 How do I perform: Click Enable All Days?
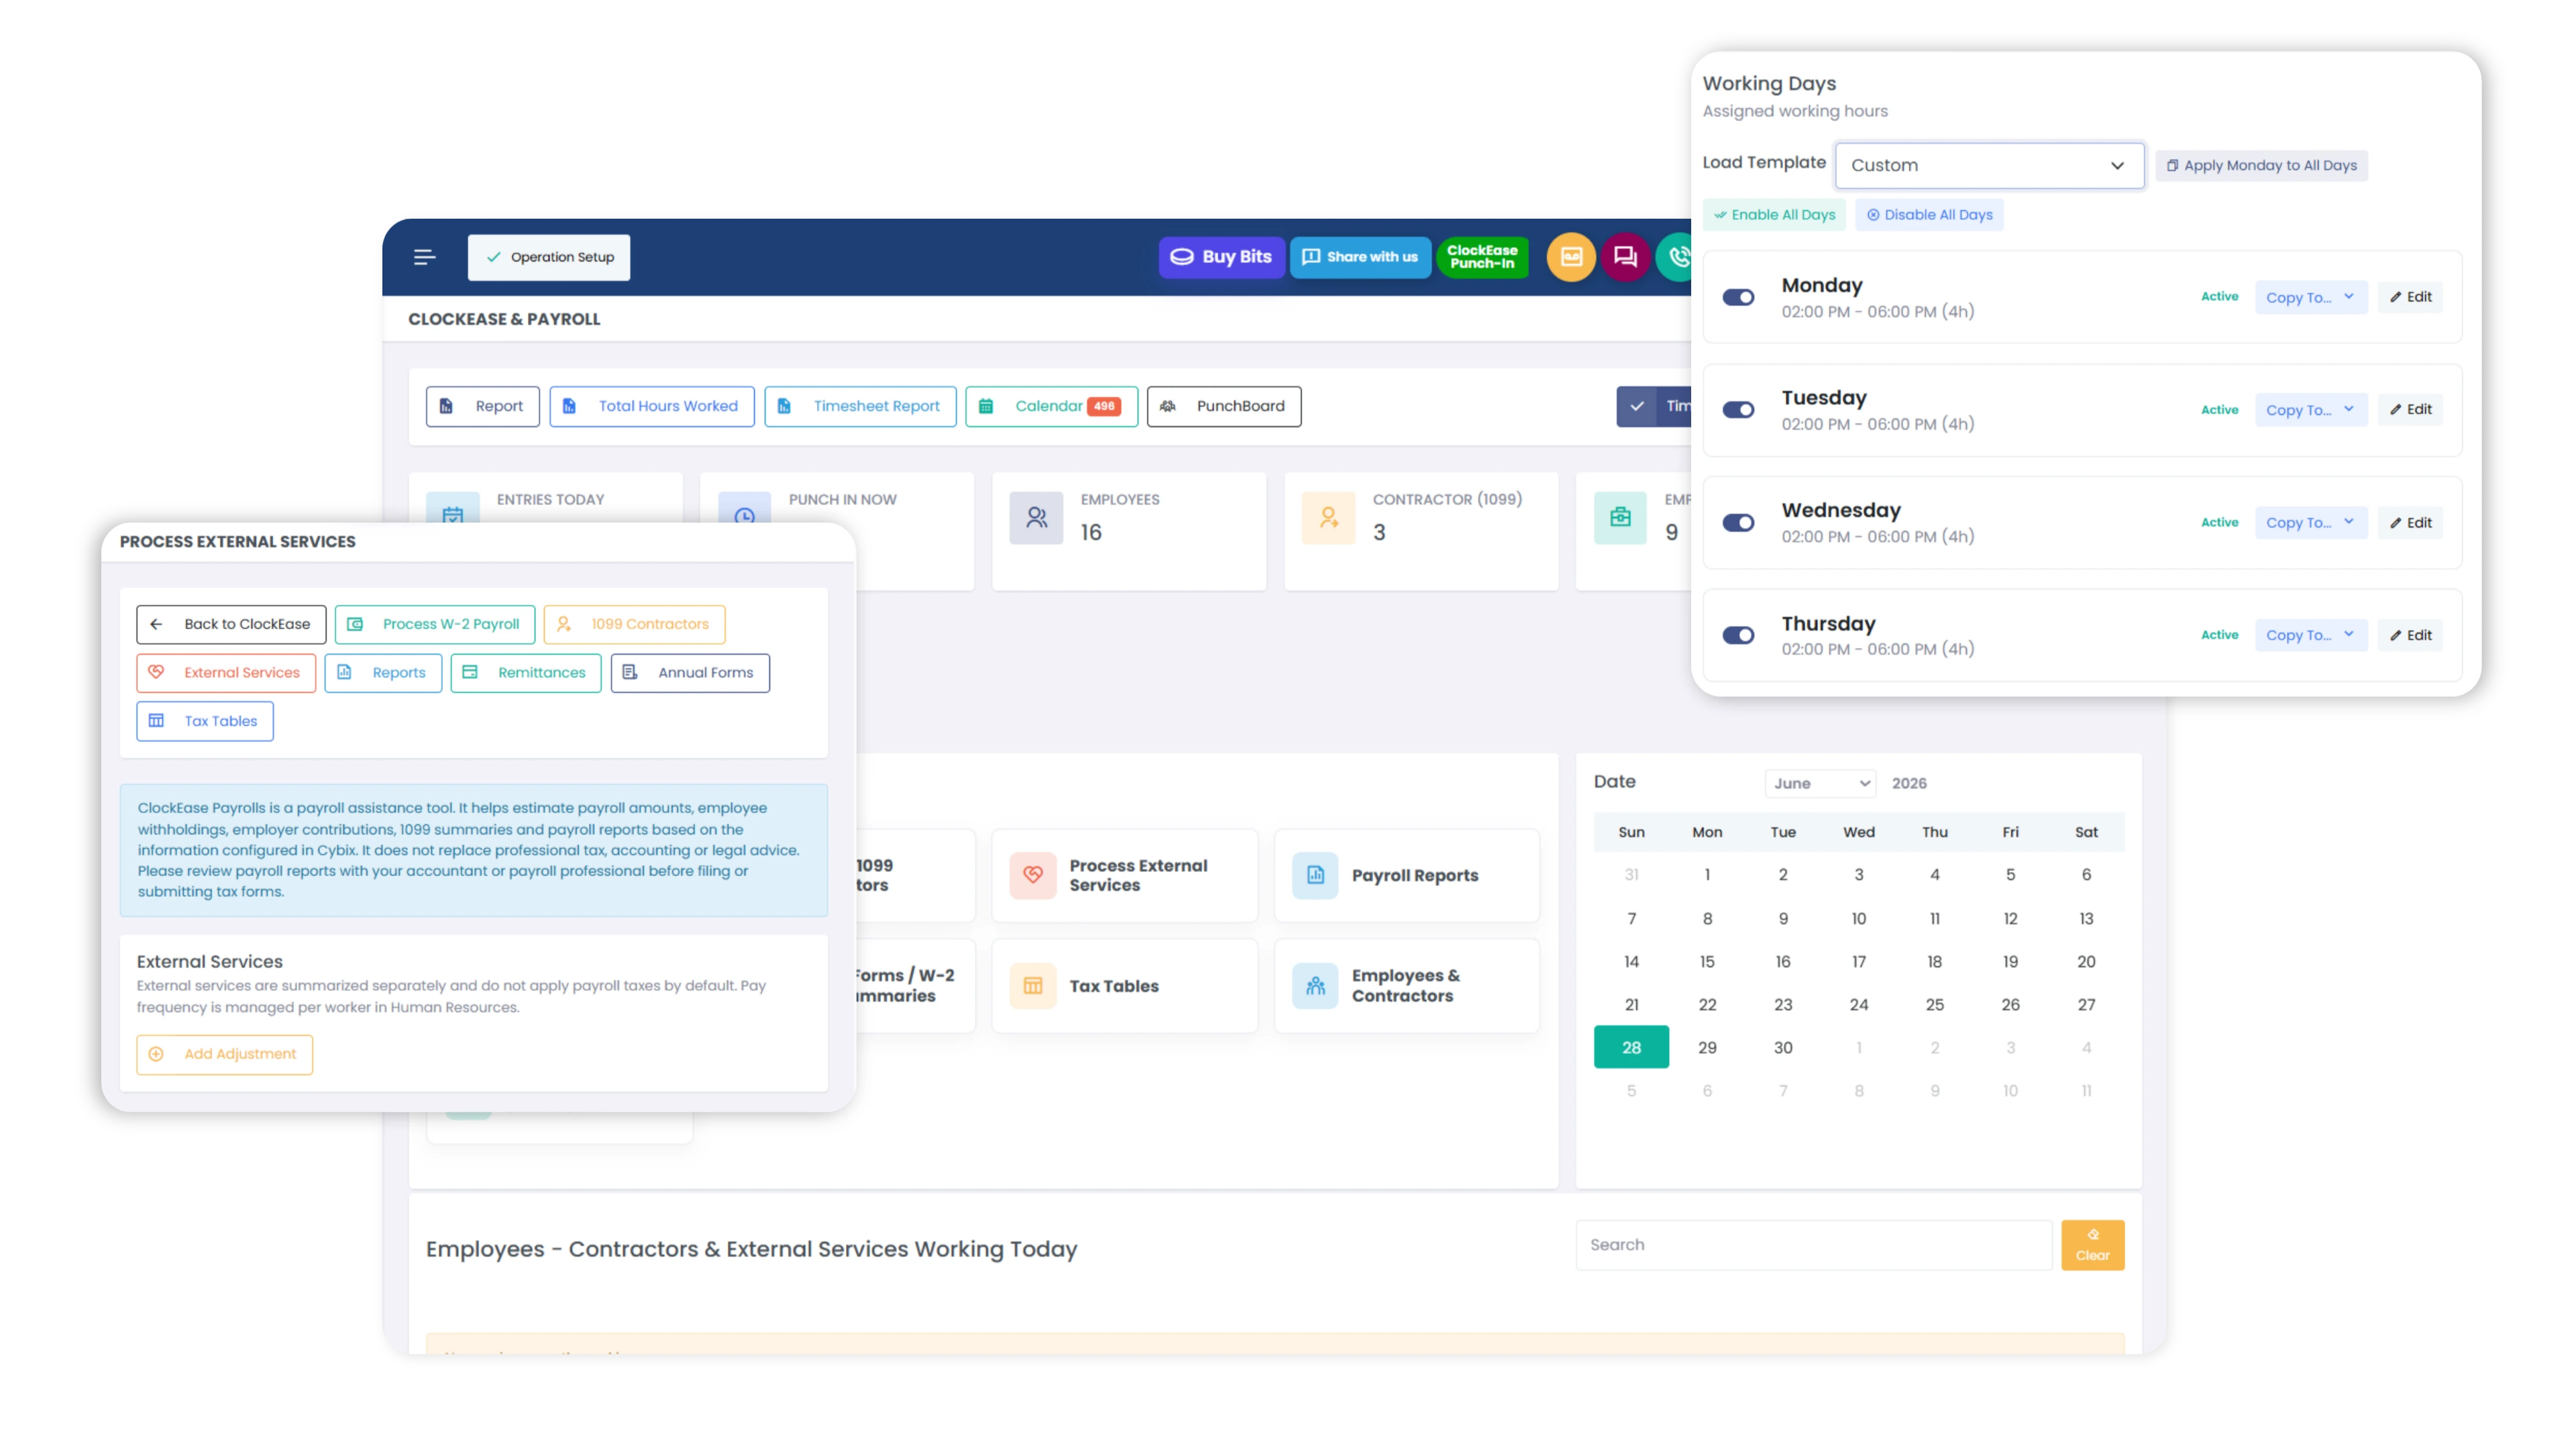click(1774, 214)
